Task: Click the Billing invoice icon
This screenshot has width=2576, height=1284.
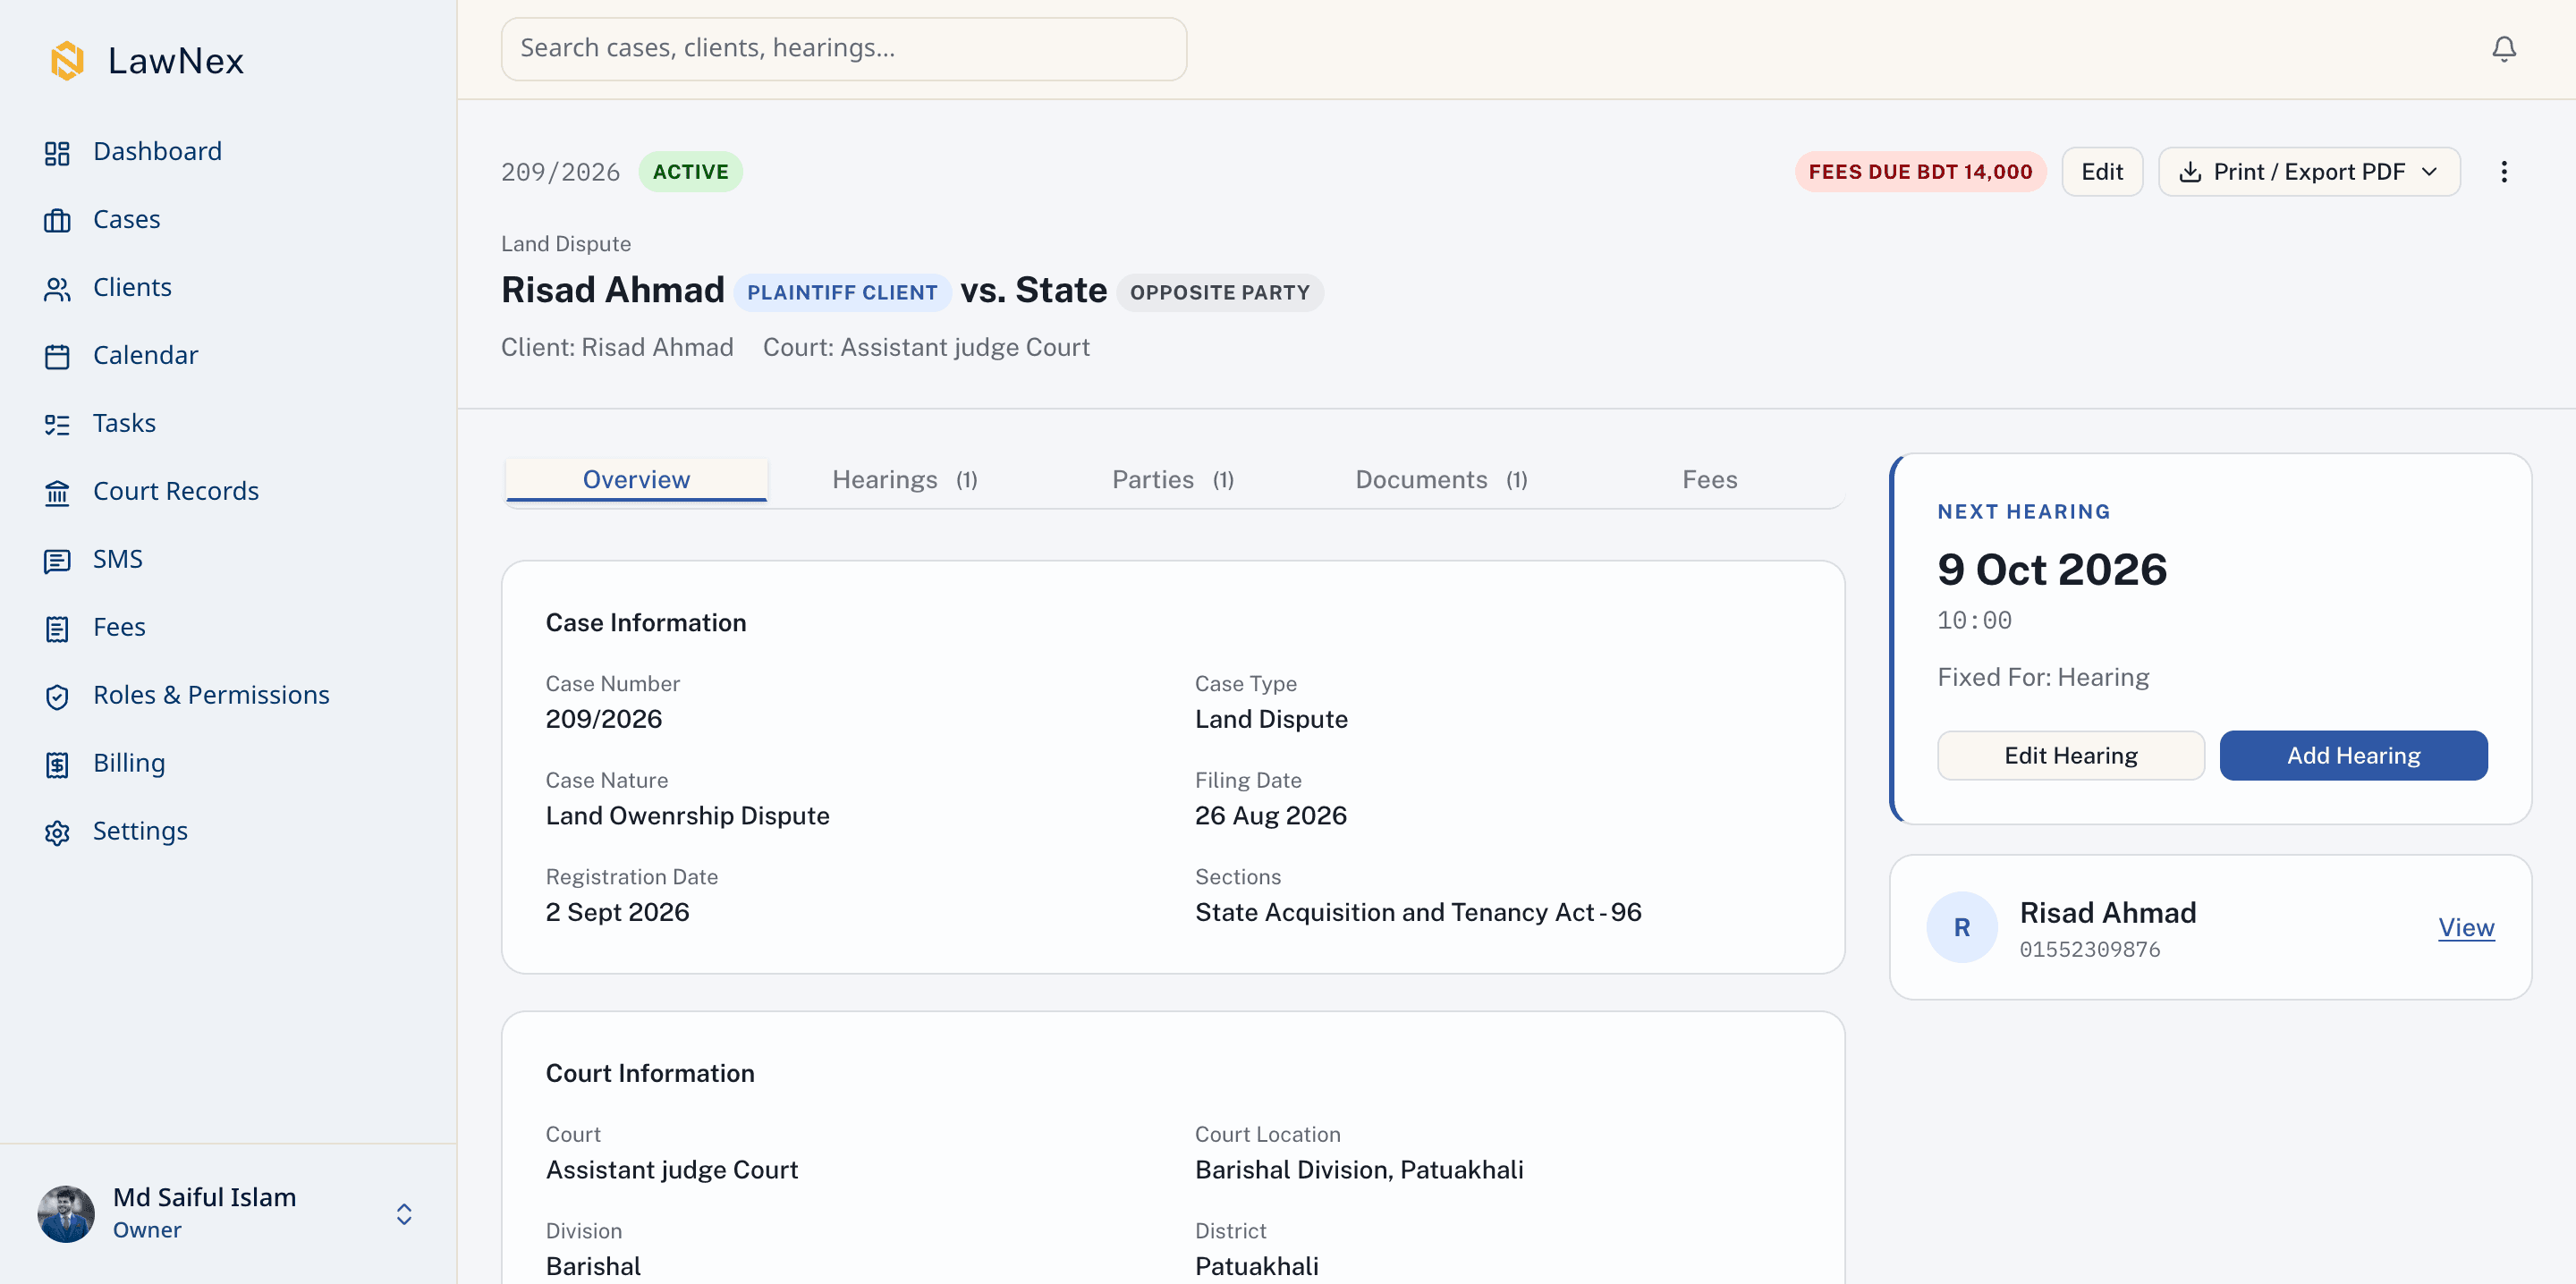Action: pyautogui.click(x=57, y=764)
